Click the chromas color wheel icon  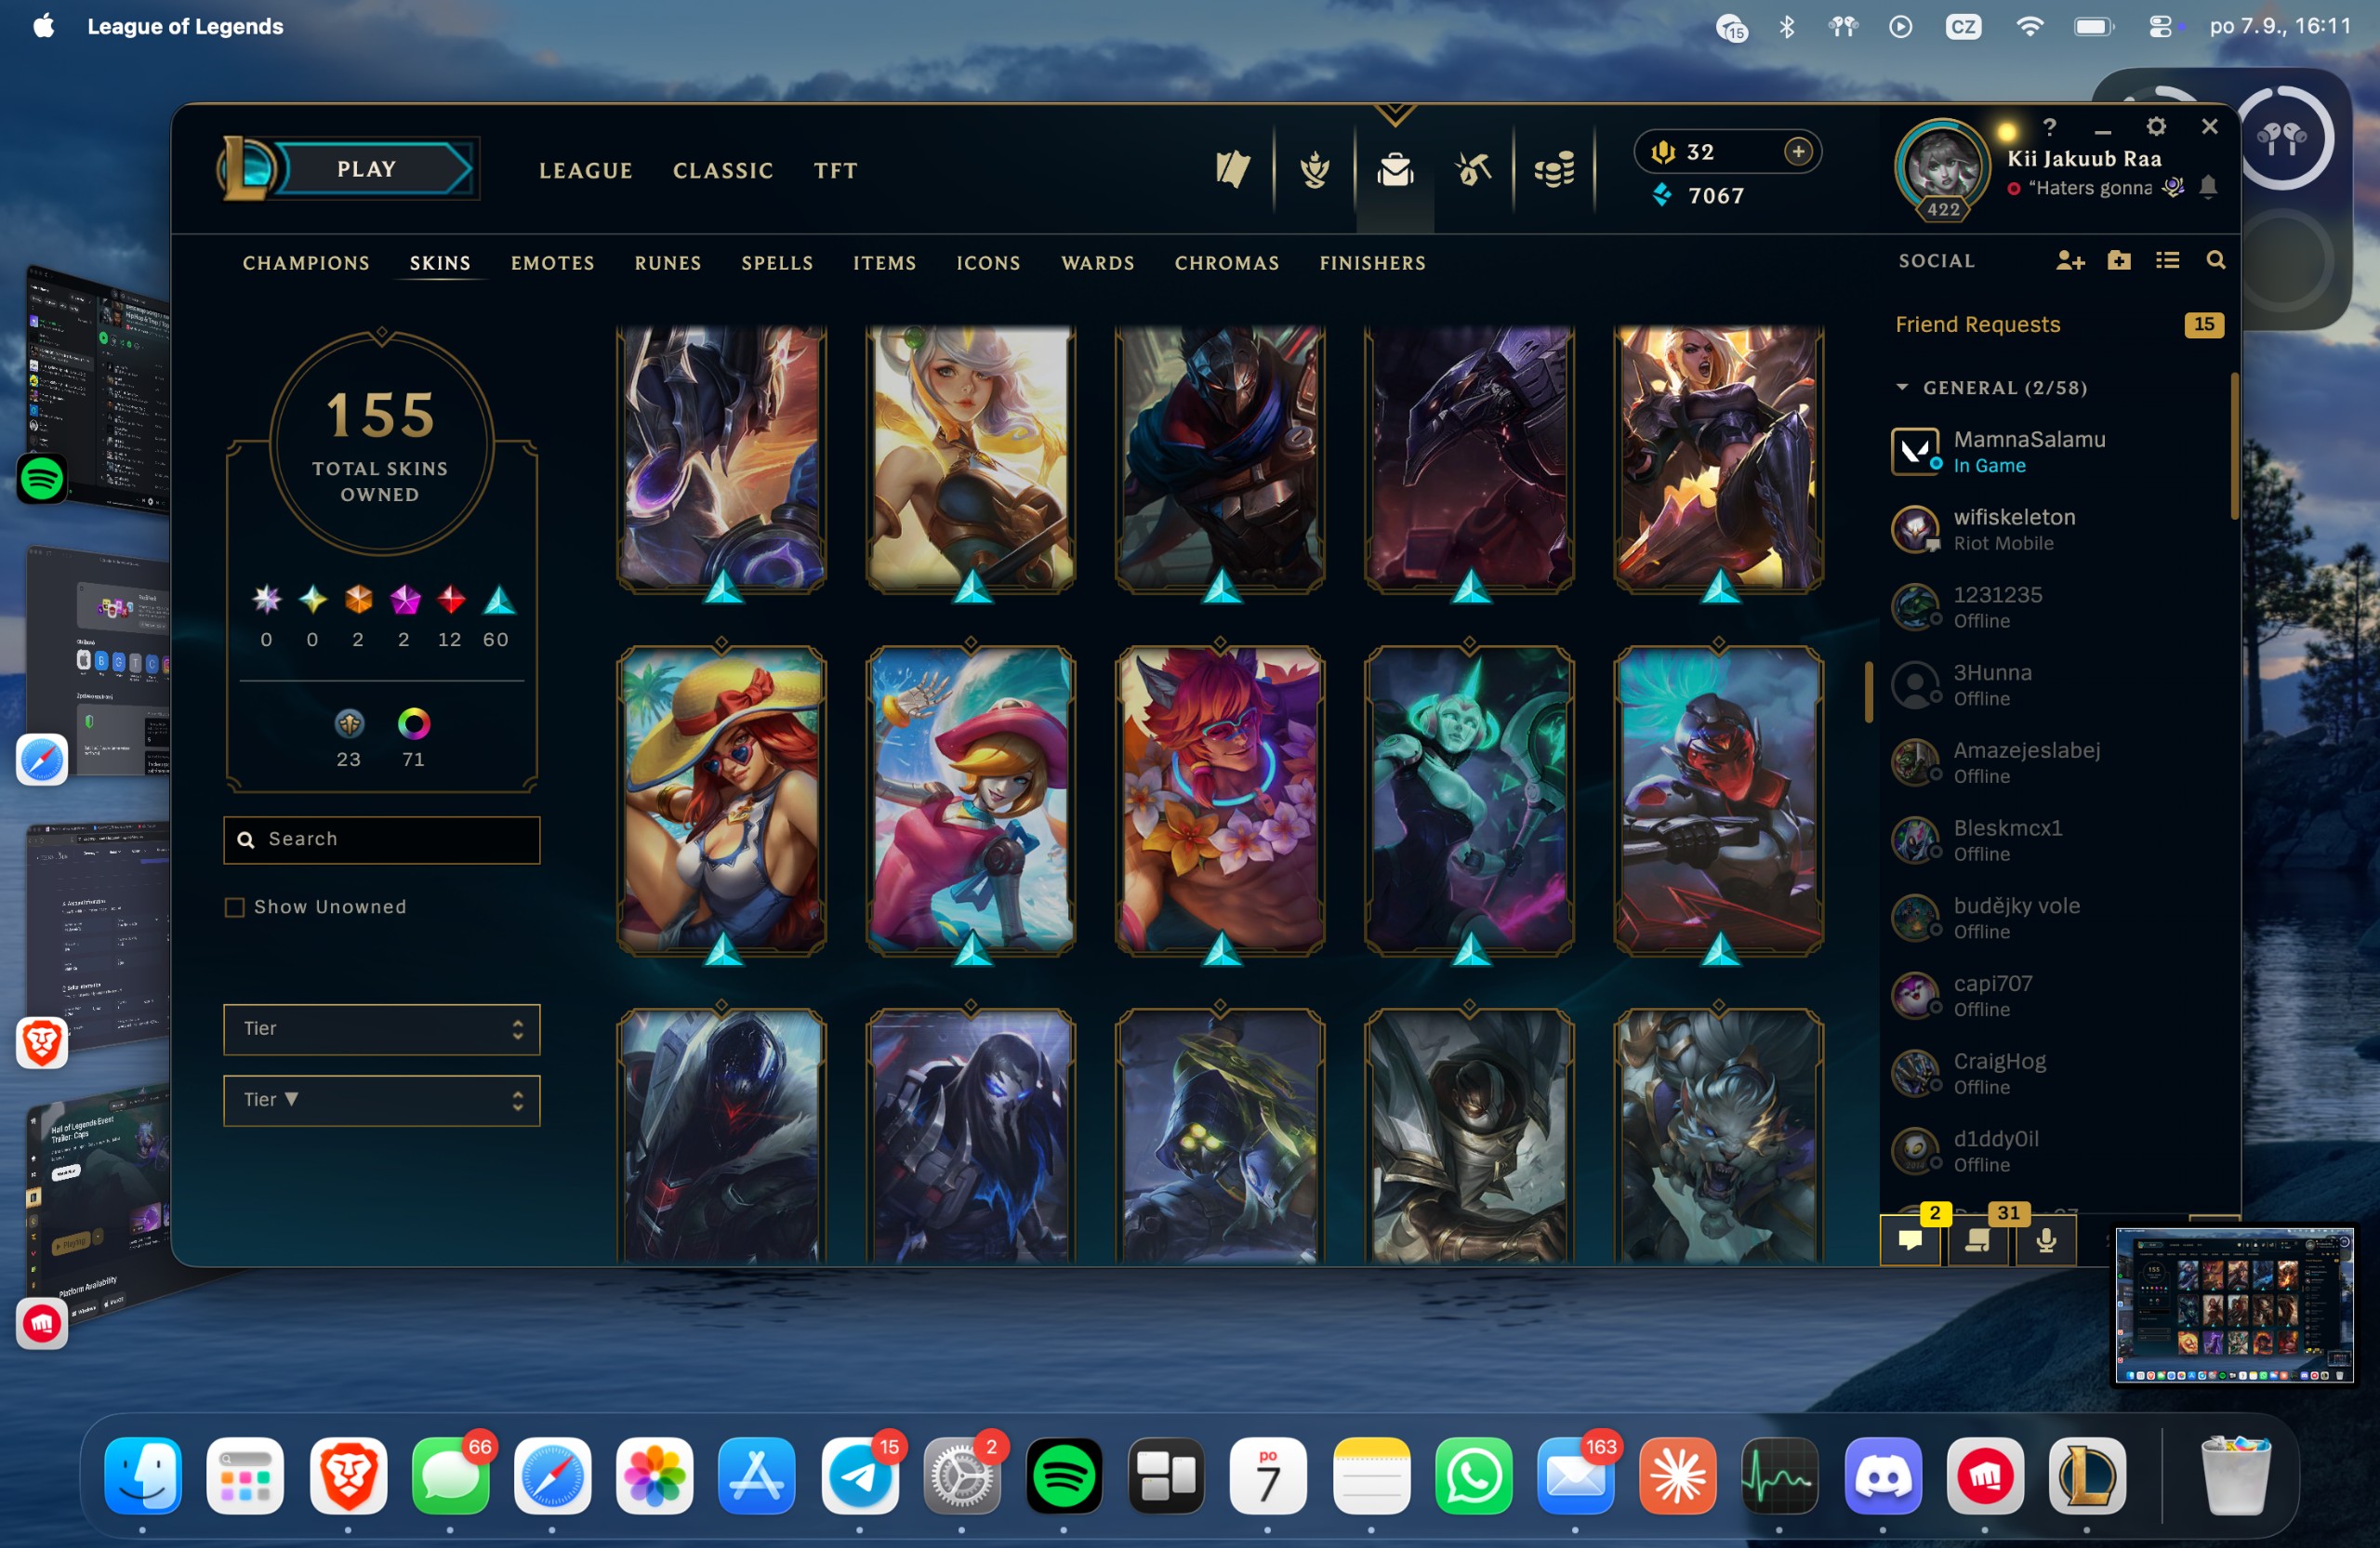[x=413, y=723]
